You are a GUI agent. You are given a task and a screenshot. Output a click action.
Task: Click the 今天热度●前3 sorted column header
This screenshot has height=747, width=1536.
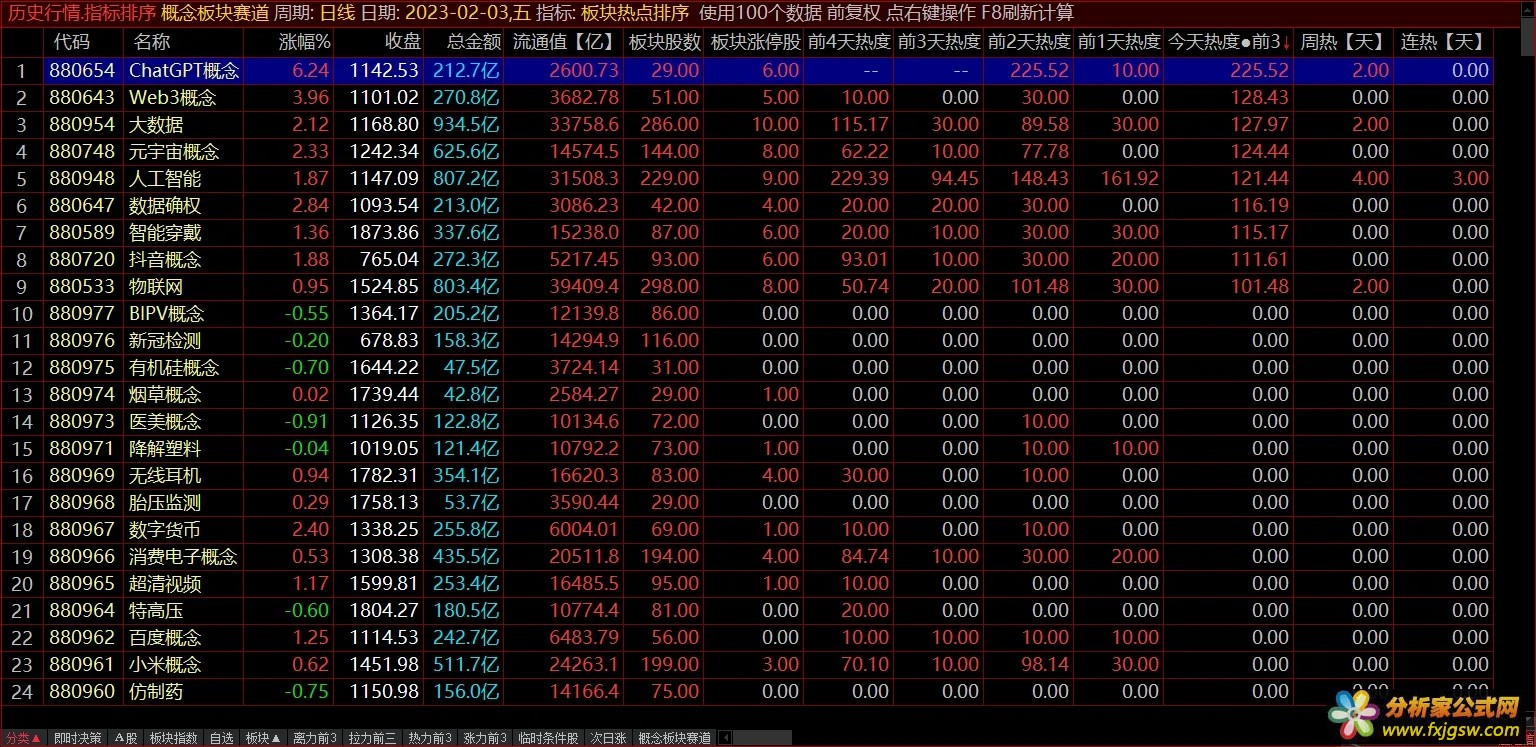pos(1229,42)
